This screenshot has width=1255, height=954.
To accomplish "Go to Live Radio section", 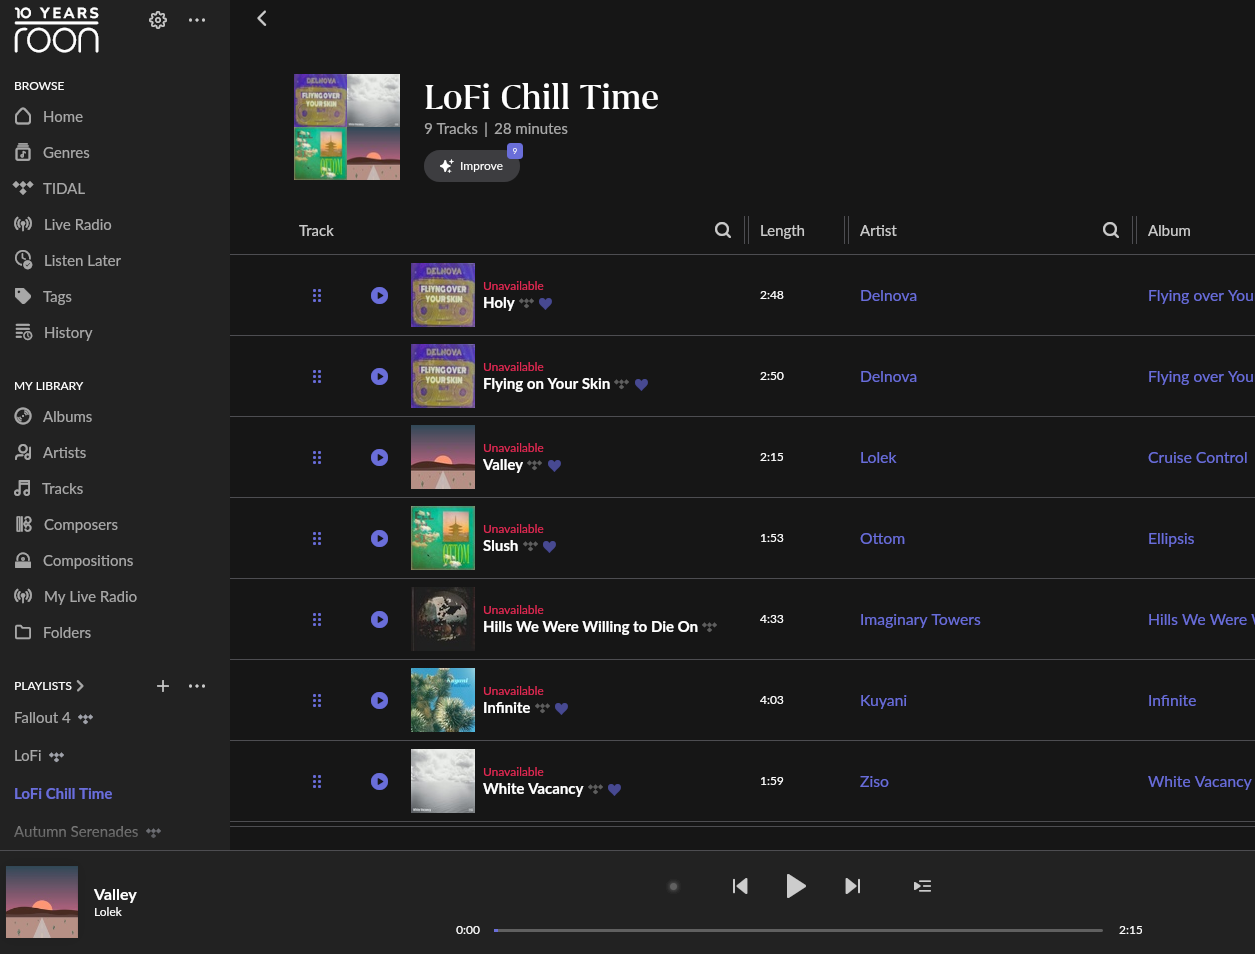I will [x=77, y=225].
